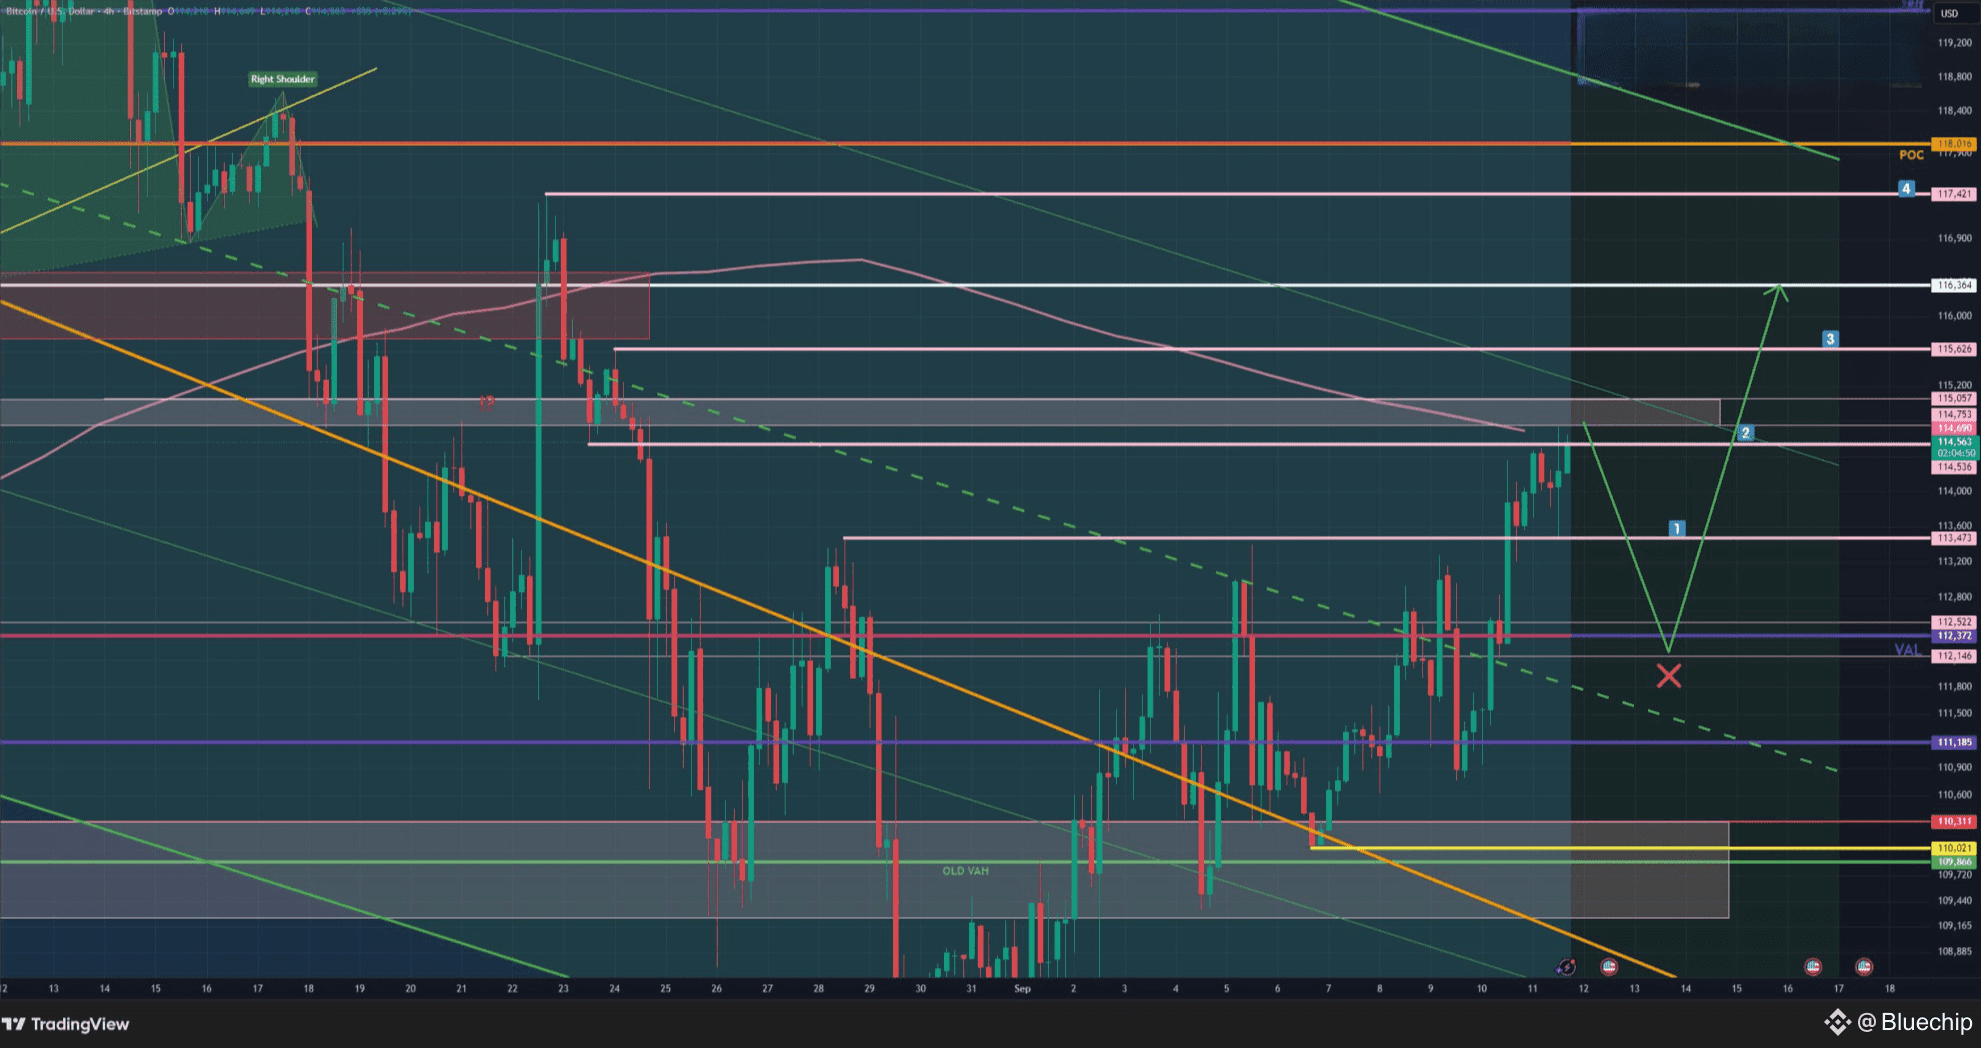Image resolution: width=1981 pixels, height=1048 pixels.
Task: Select the POC text label
Action: point(1911,155)
